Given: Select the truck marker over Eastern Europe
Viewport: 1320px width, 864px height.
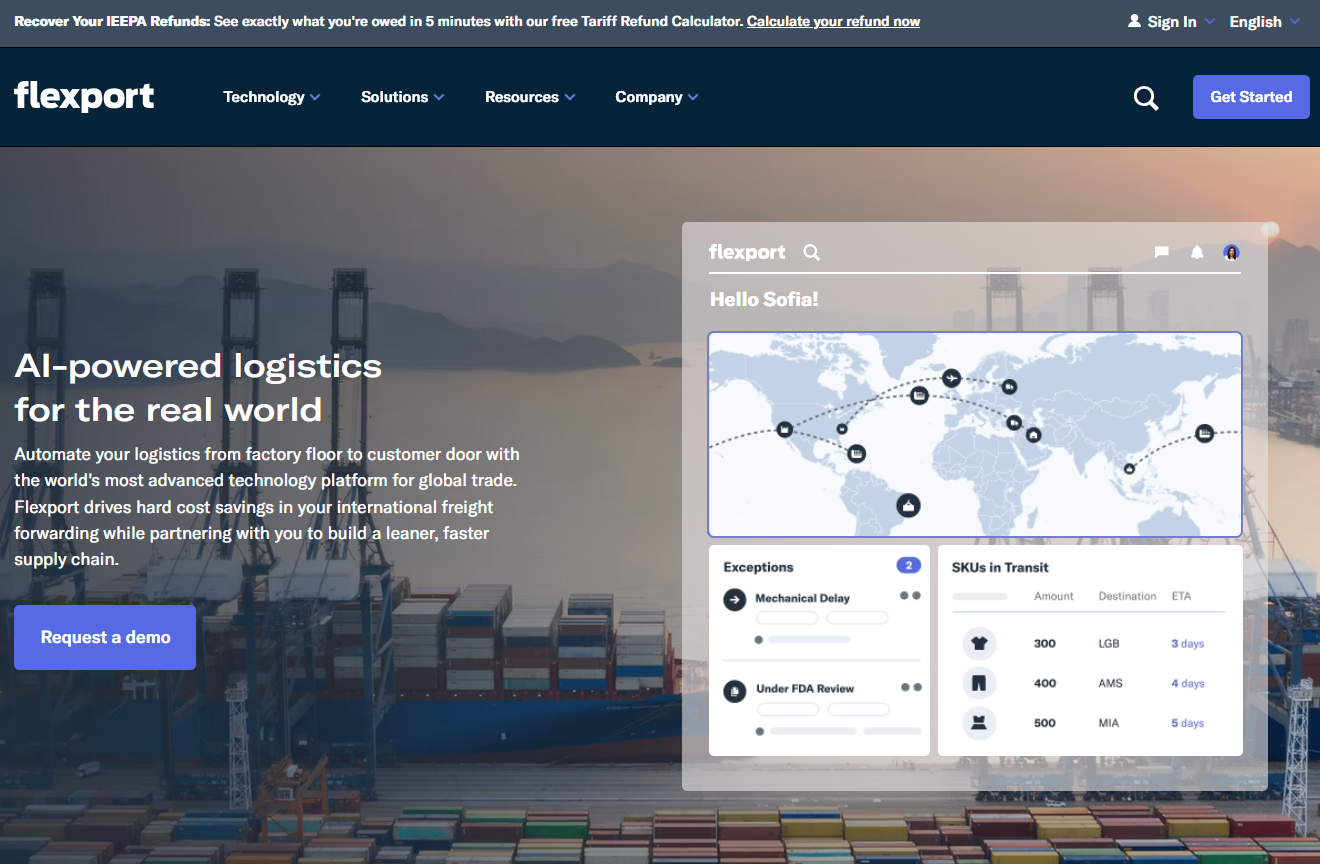Looking at the screenshot, I should pyautogui.click(x=1009, y=386).
